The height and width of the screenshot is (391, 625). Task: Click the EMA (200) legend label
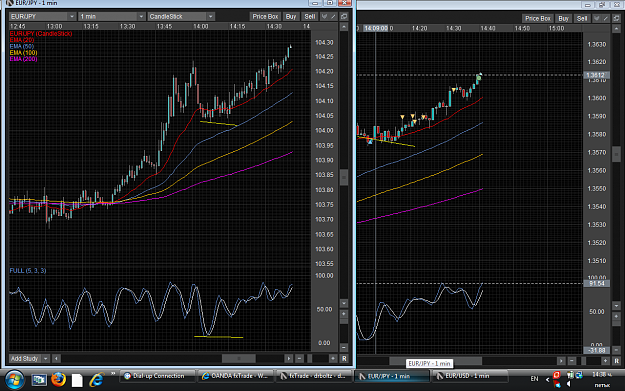click(x=24, y=59)
